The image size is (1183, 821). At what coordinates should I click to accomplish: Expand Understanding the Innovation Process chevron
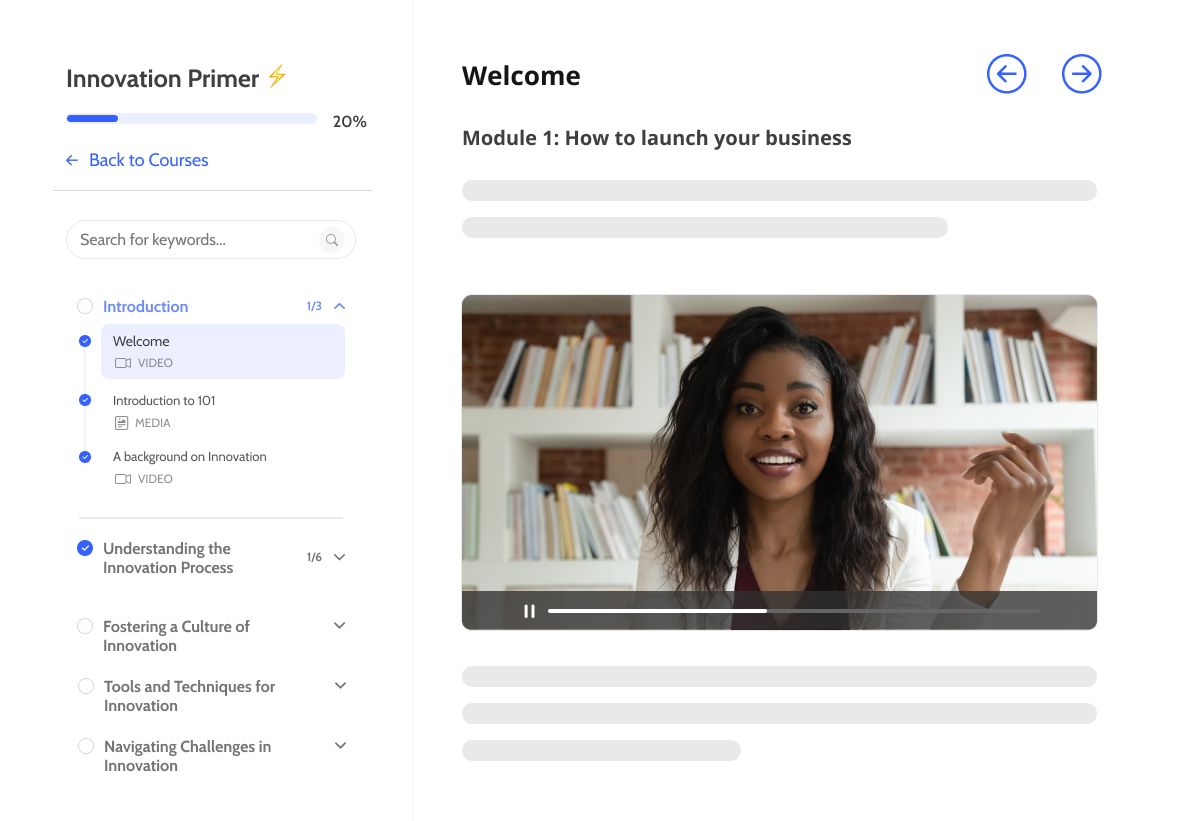click(x=340, y=557)
